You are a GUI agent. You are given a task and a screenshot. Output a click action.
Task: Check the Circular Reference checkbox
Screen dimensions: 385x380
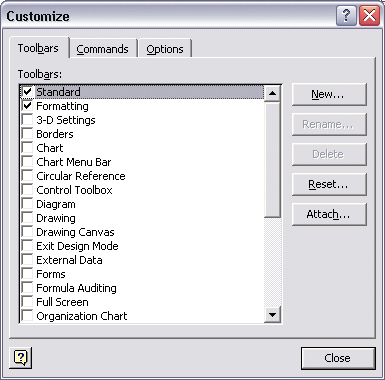pos(27,176)
